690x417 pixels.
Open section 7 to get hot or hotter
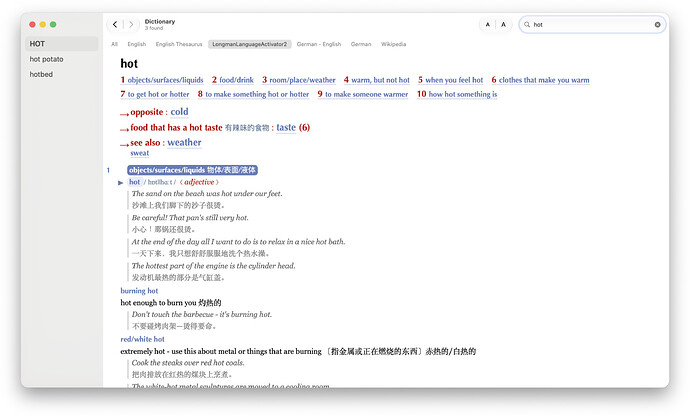(158, 94)
